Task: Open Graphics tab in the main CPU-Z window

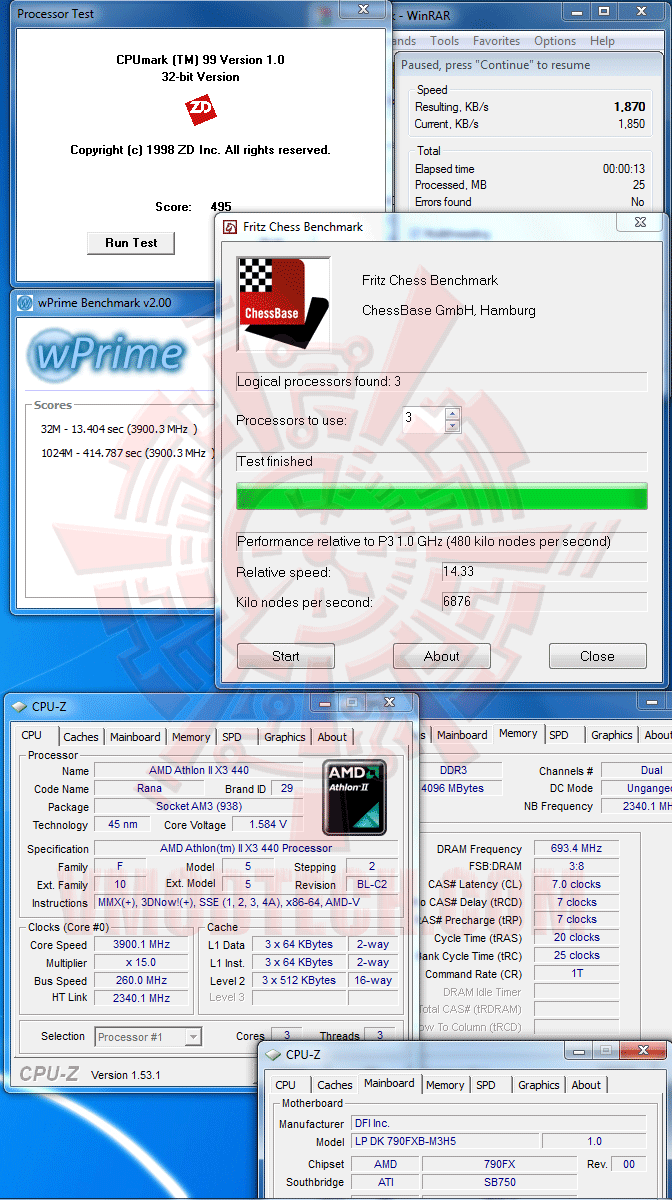Action: pyautogui.click(x=285, y=737)
